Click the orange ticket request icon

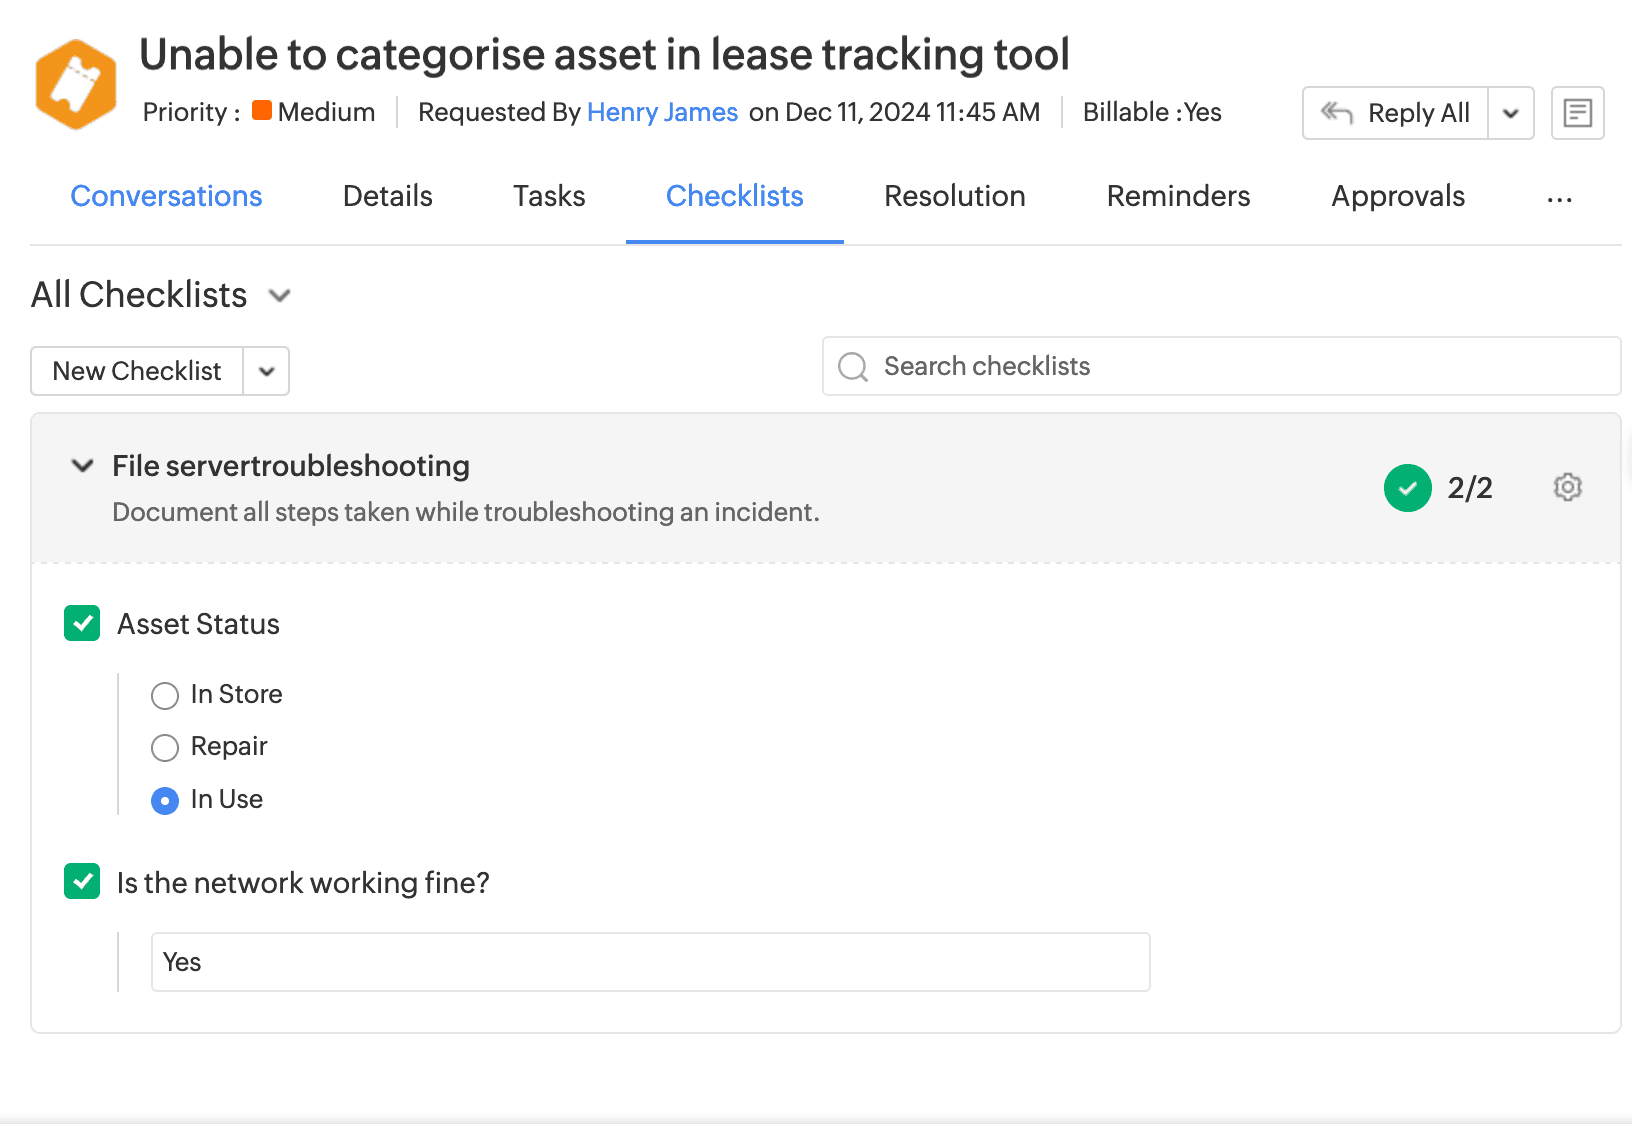[76, 85]
